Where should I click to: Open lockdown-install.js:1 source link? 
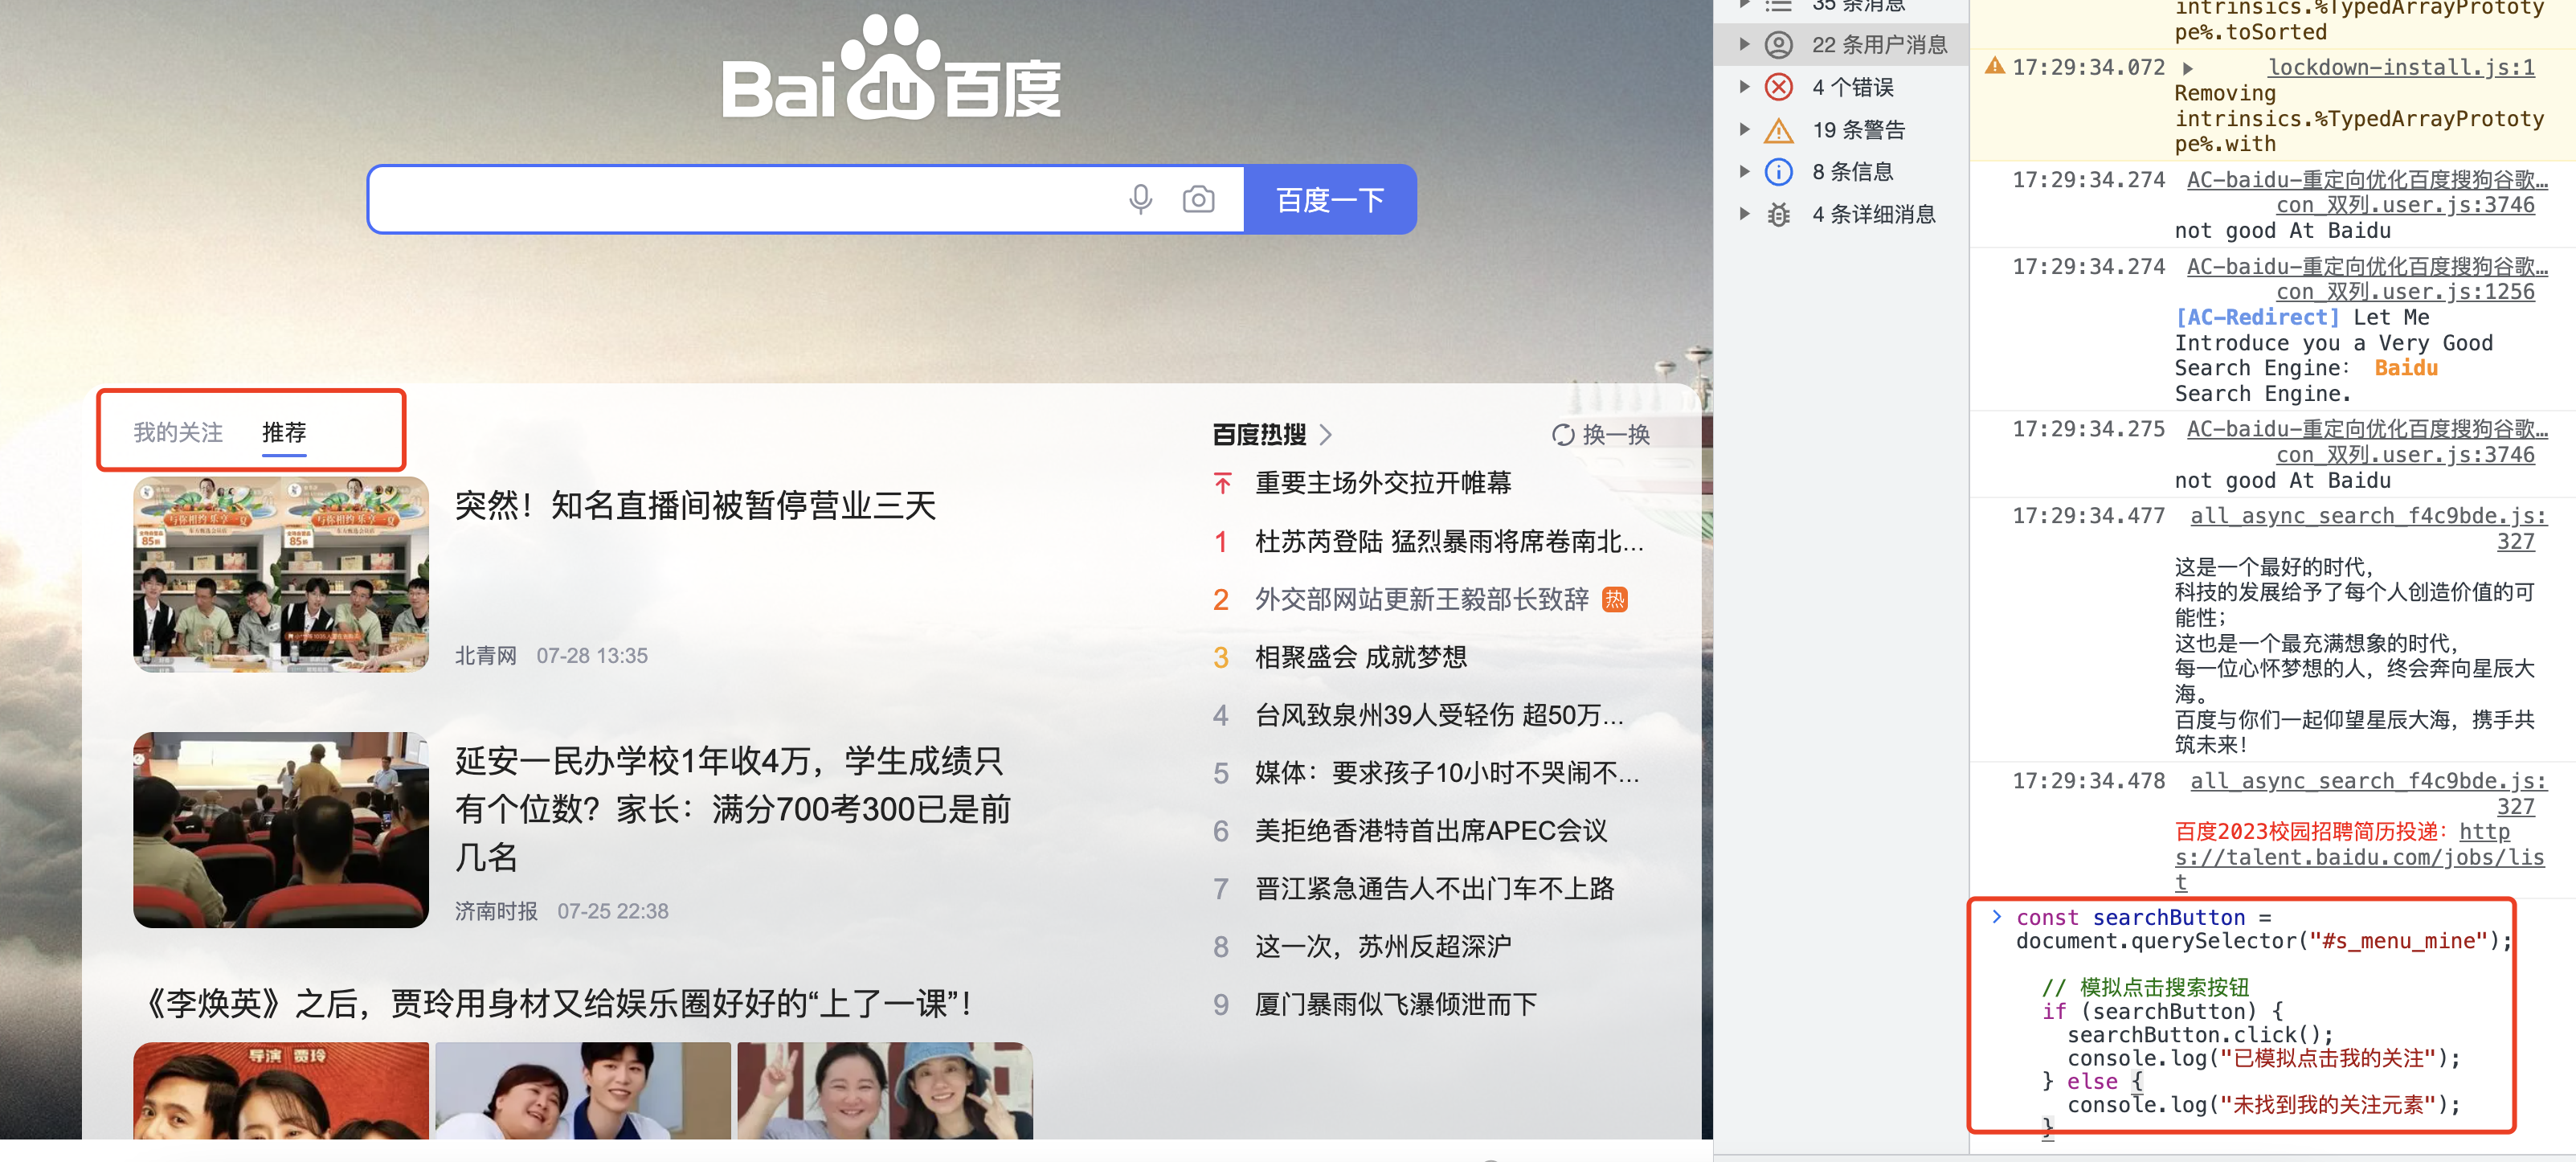pyautogui.click(x=2400, y=67)
